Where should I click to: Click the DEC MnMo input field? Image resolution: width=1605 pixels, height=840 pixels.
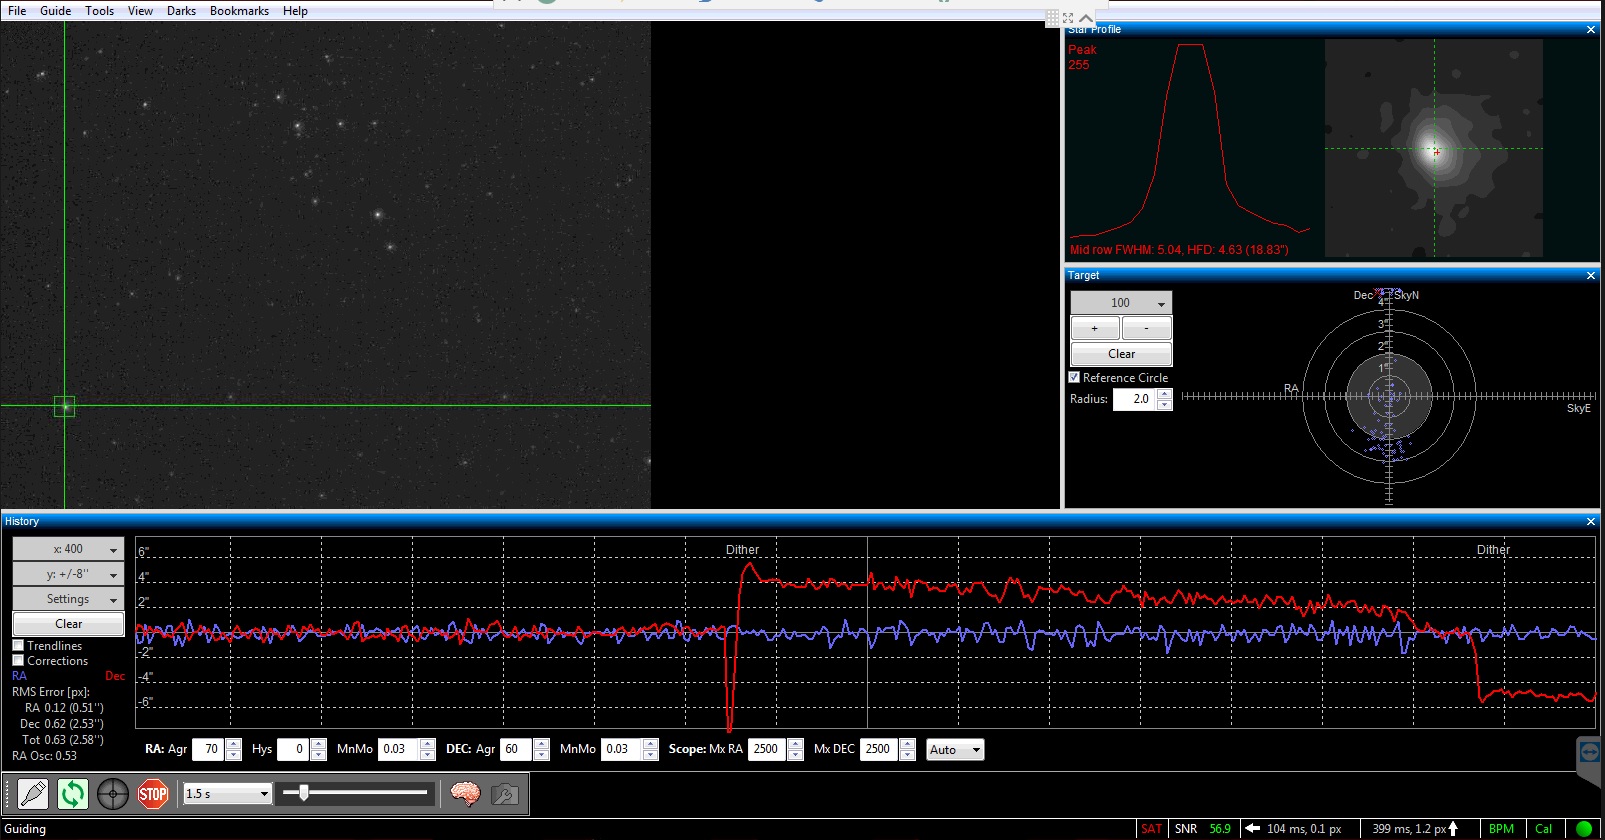(622, 749)
